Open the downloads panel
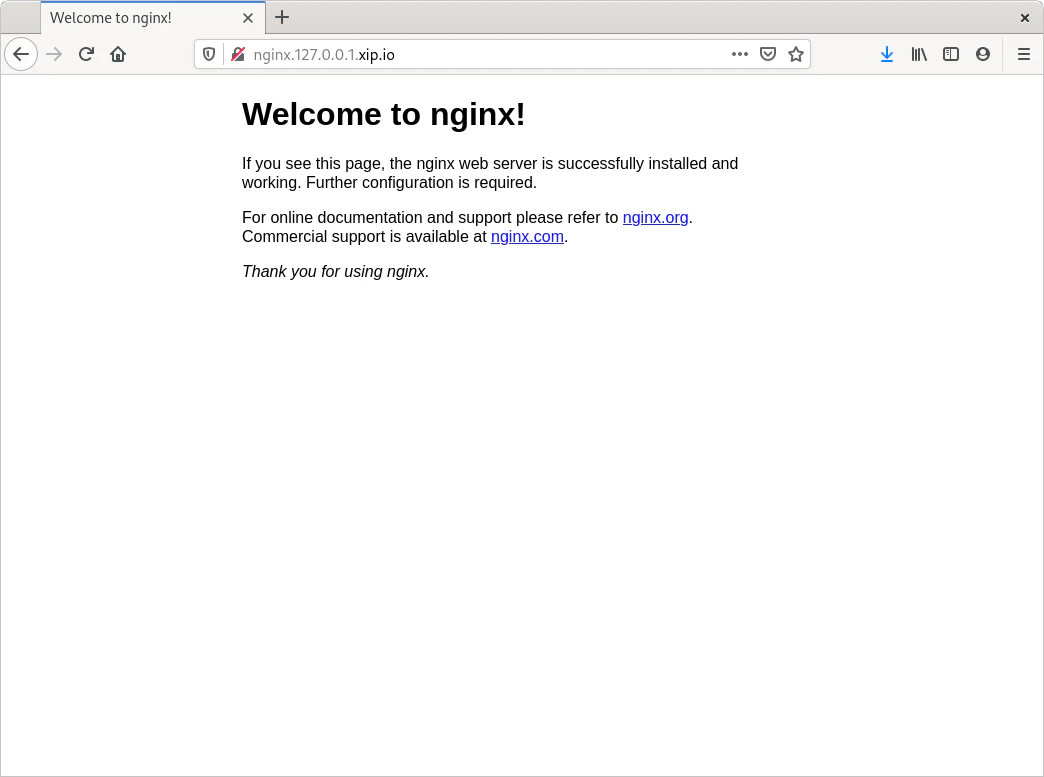Image resolution: width=1044 pixels, height=777 pixels. (x=886, y=54)
